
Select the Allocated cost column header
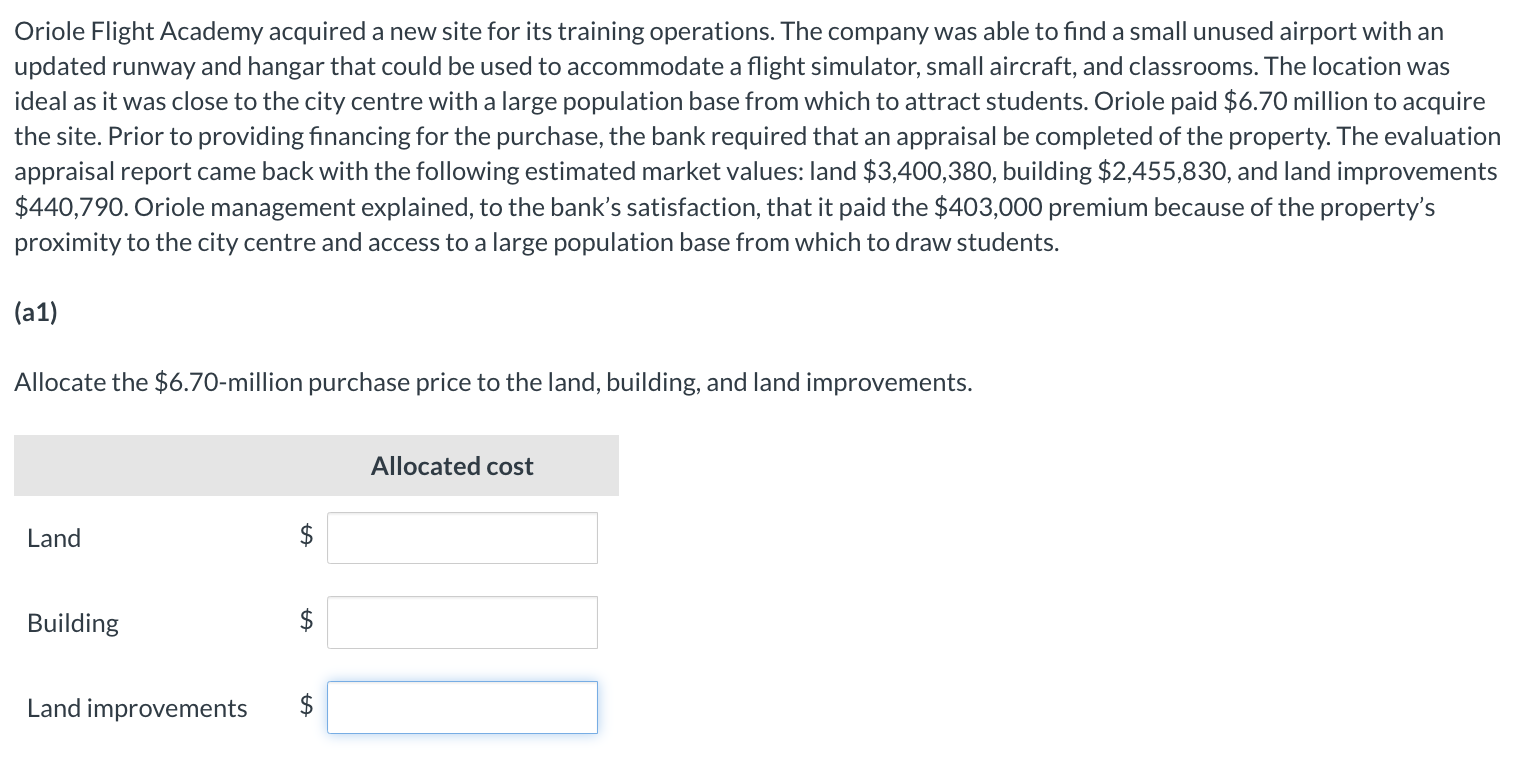click(451, 465)
